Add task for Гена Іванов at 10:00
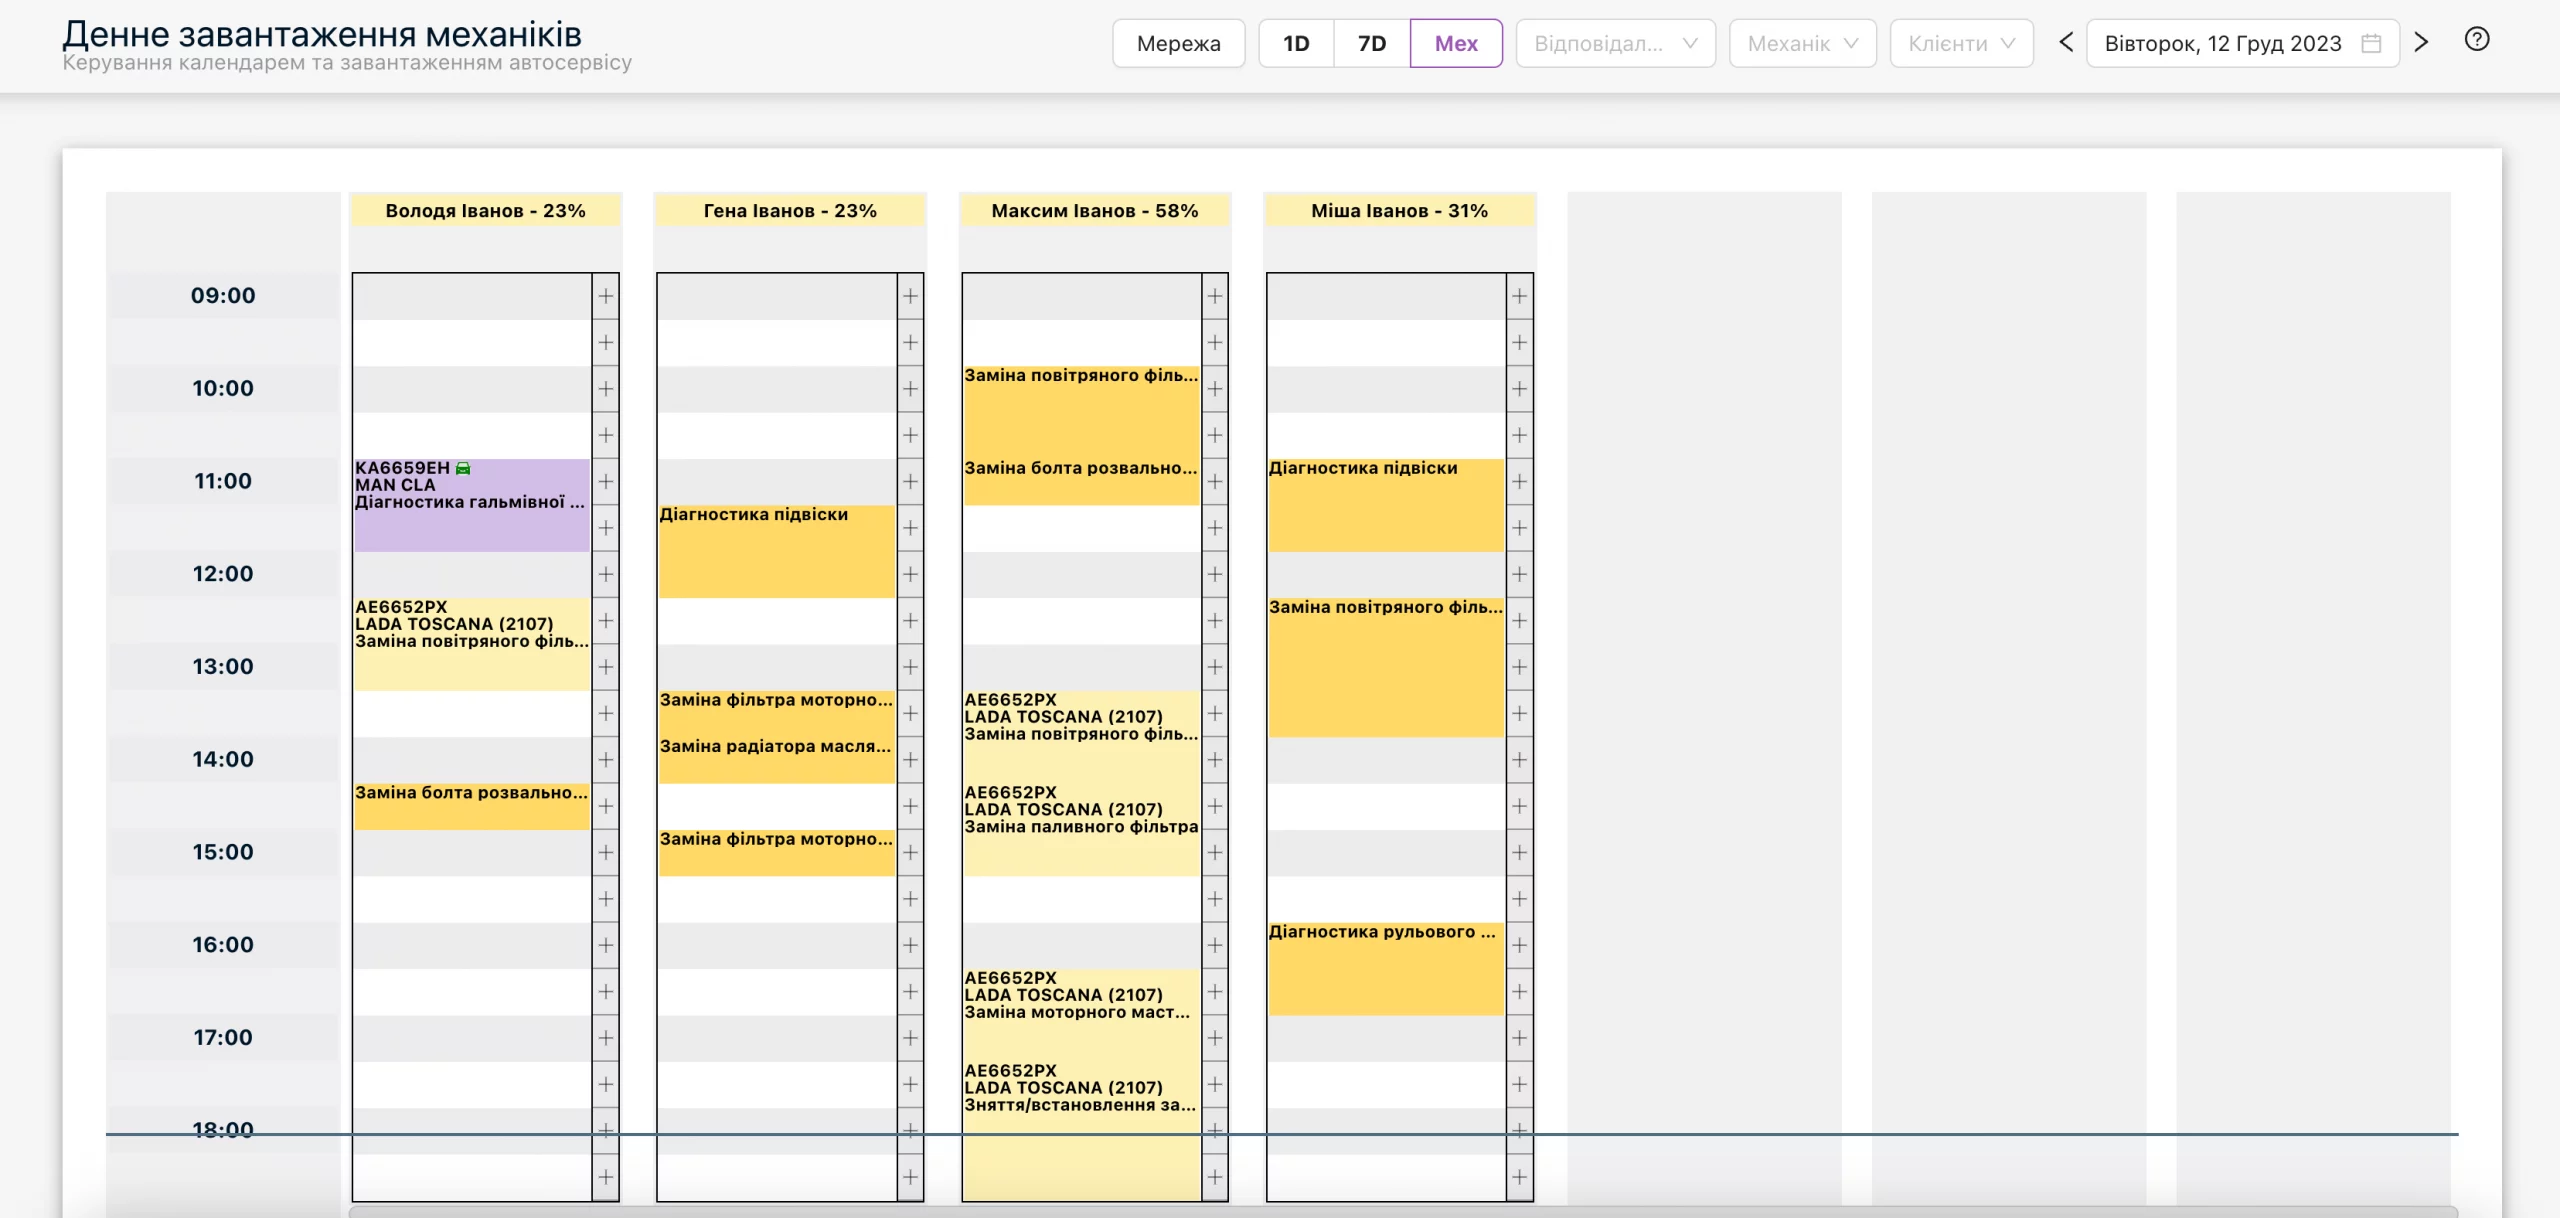2560x1218 pixels. coord(910,389)
